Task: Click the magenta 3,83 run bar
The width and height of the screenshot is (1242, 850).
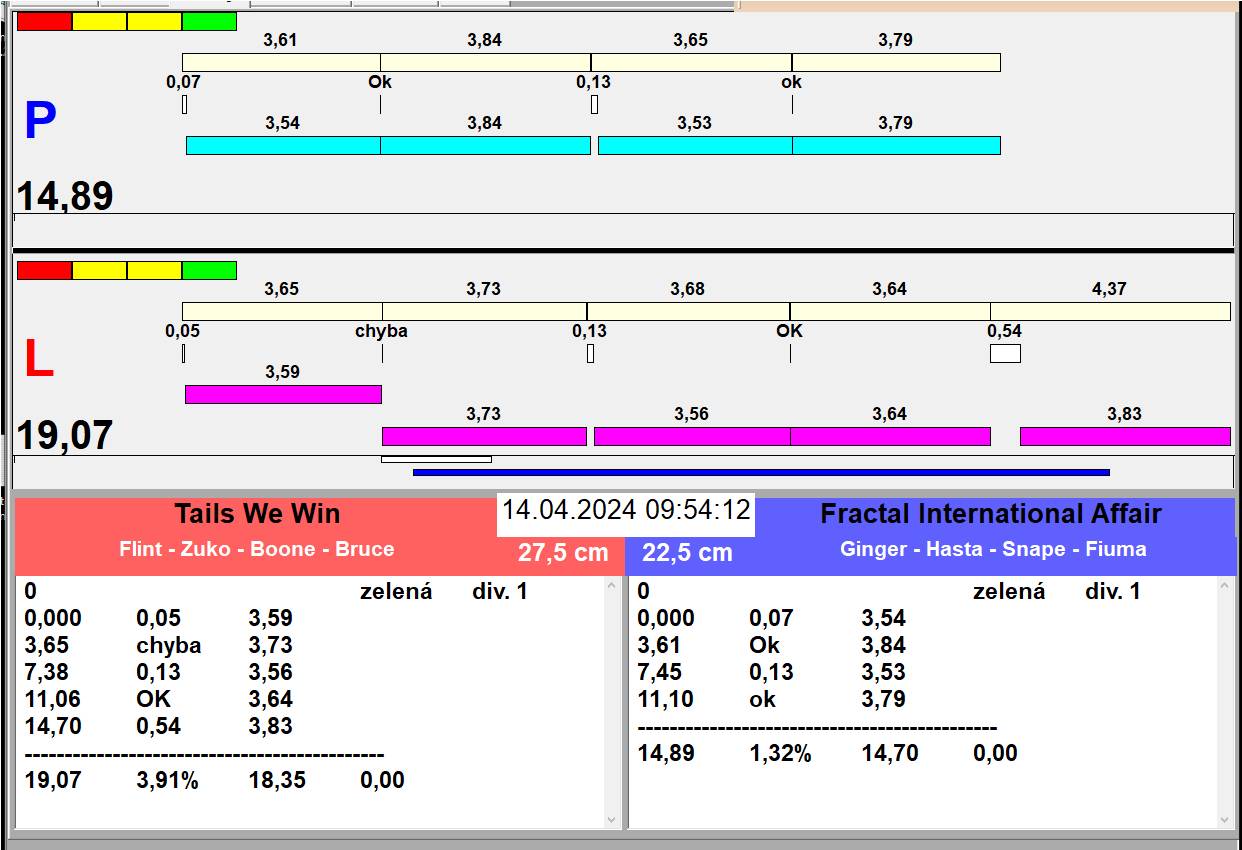Action: click(x=1124, y=436)
